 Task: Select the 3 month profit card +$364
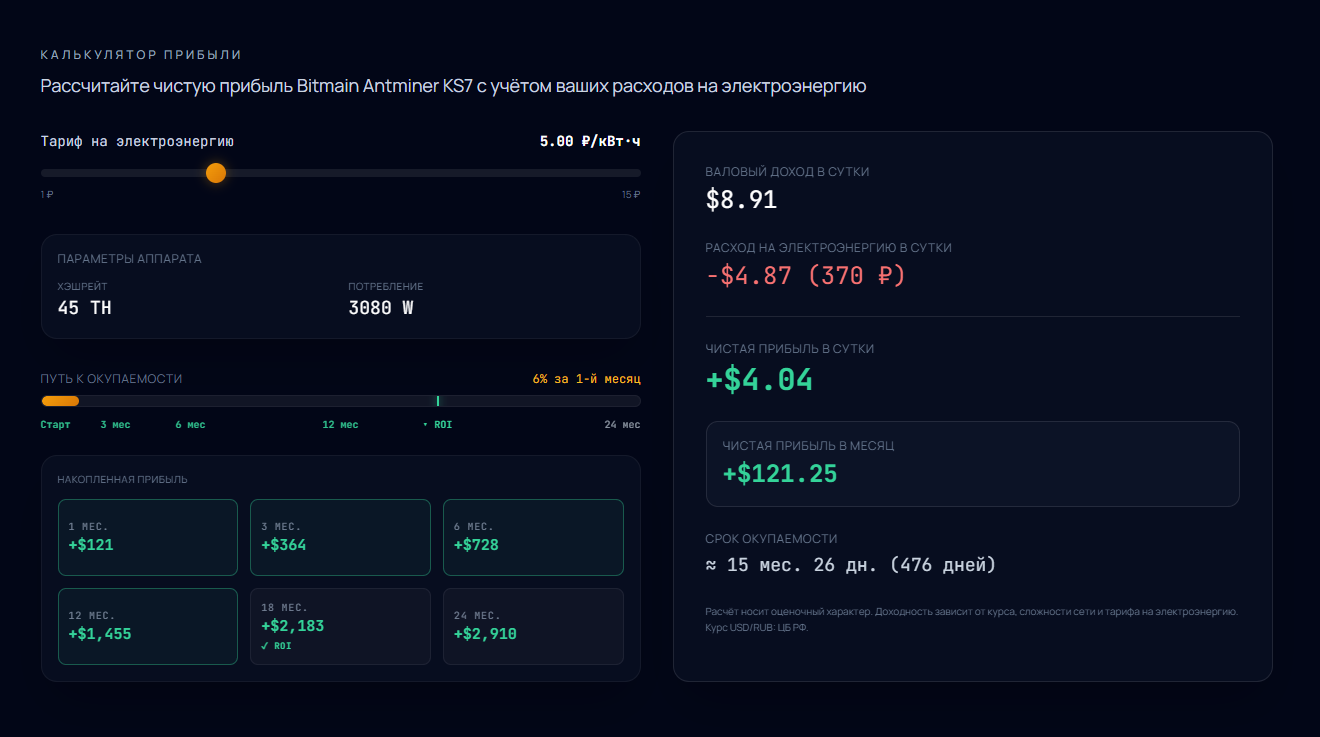pos(340,537)
